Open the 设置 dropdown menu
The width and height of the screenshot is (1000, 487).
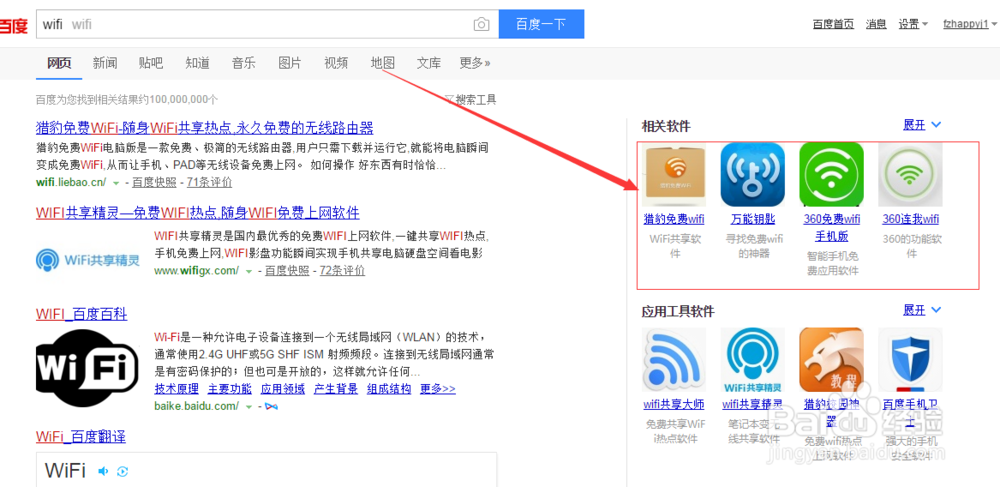(913, 24)
